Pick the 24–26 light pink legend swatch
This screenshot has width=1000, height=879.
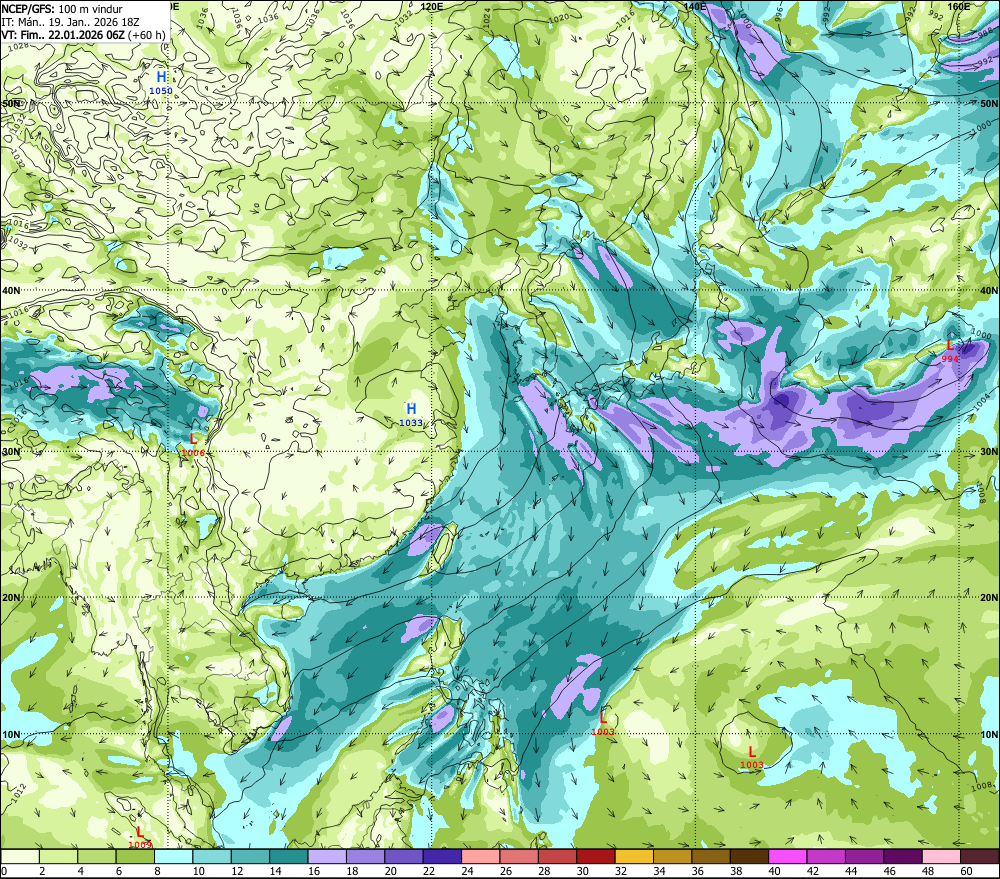pyautogui.click(x=481, y=857)
